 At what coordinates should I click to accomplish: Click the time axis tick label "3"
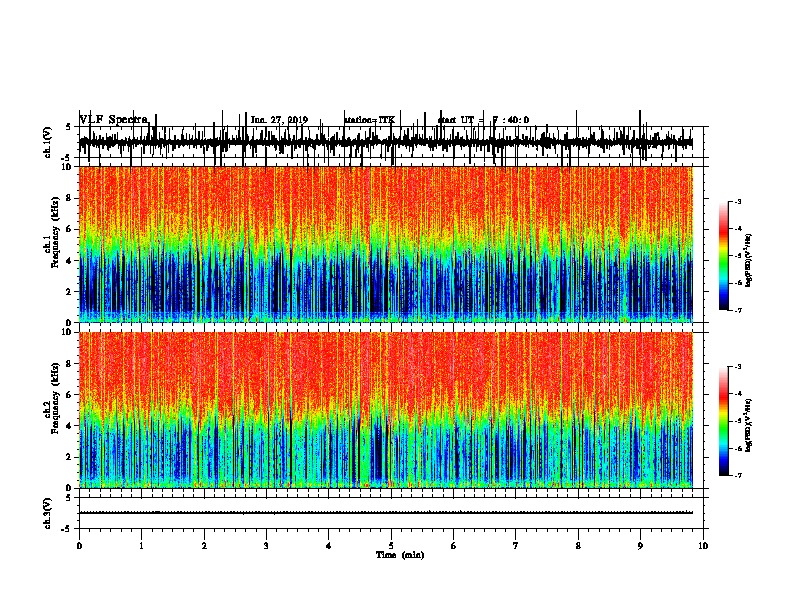266,546
